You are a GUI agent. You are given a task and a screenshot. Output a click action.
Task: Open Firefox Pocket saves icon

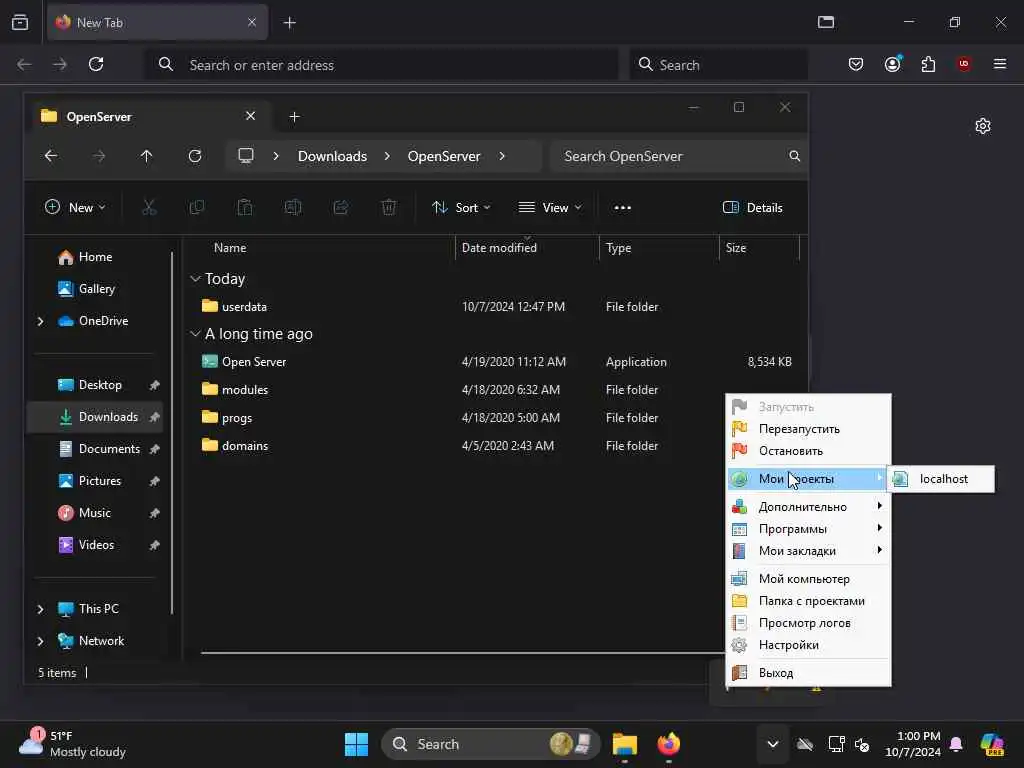[x=856, y=64]
